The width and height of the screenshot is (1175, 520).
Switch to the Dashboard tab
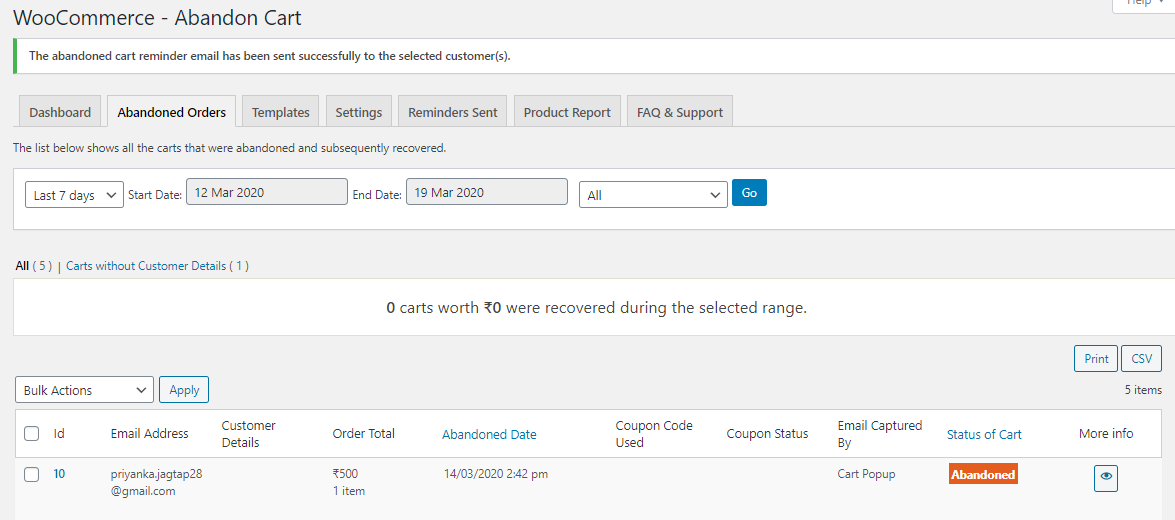click(x=60, y=112)
